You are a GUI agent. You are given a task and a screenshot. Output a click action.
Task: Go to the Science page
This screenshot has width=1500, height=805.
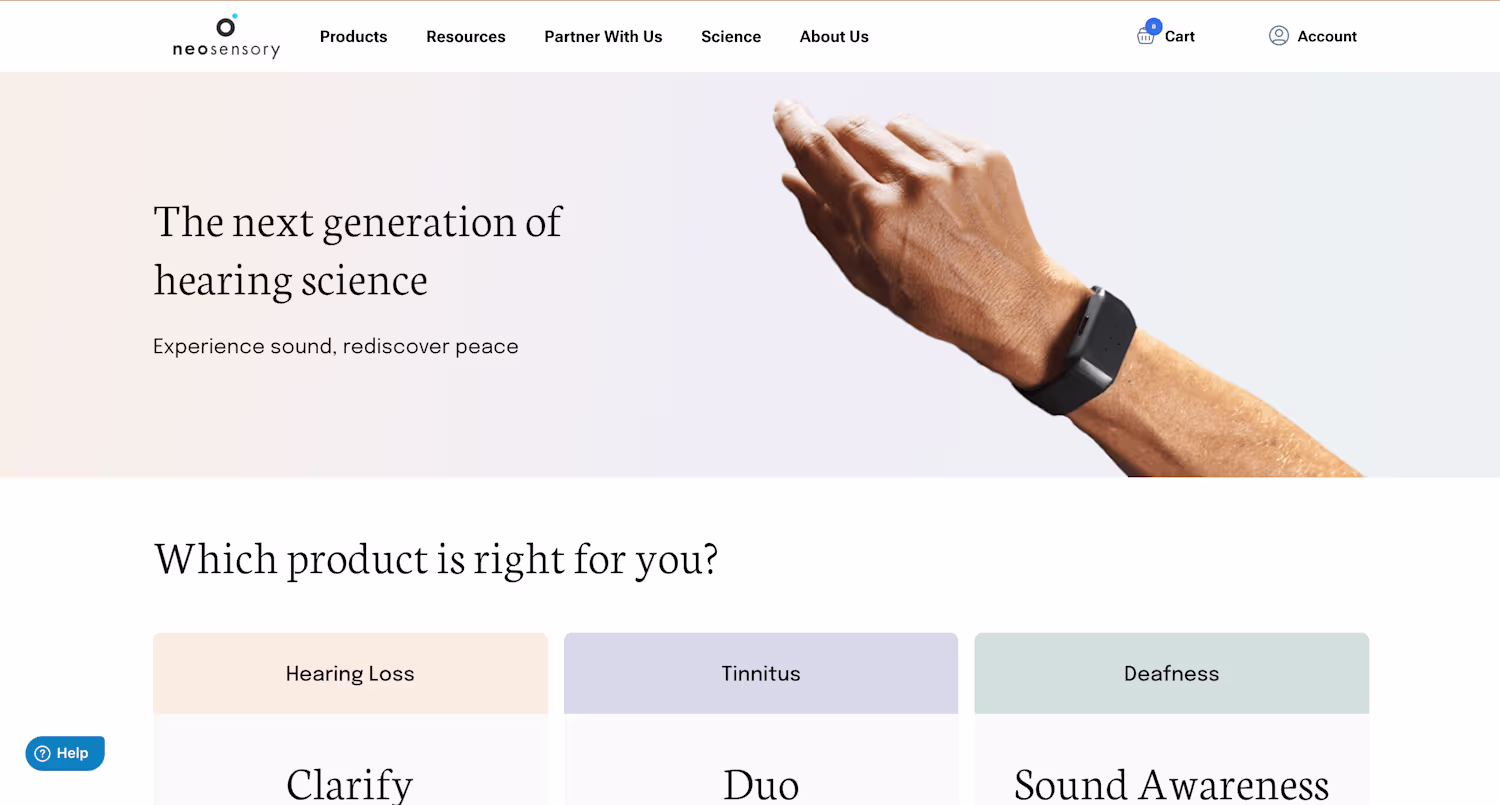[x=730, y=37]
